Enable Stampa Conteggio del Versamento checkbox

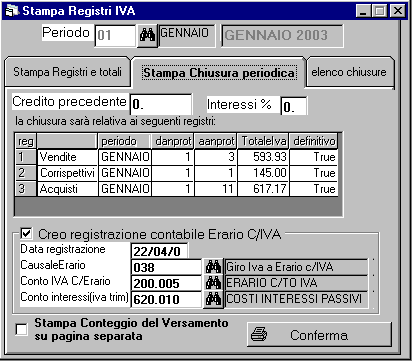point(22,330)
